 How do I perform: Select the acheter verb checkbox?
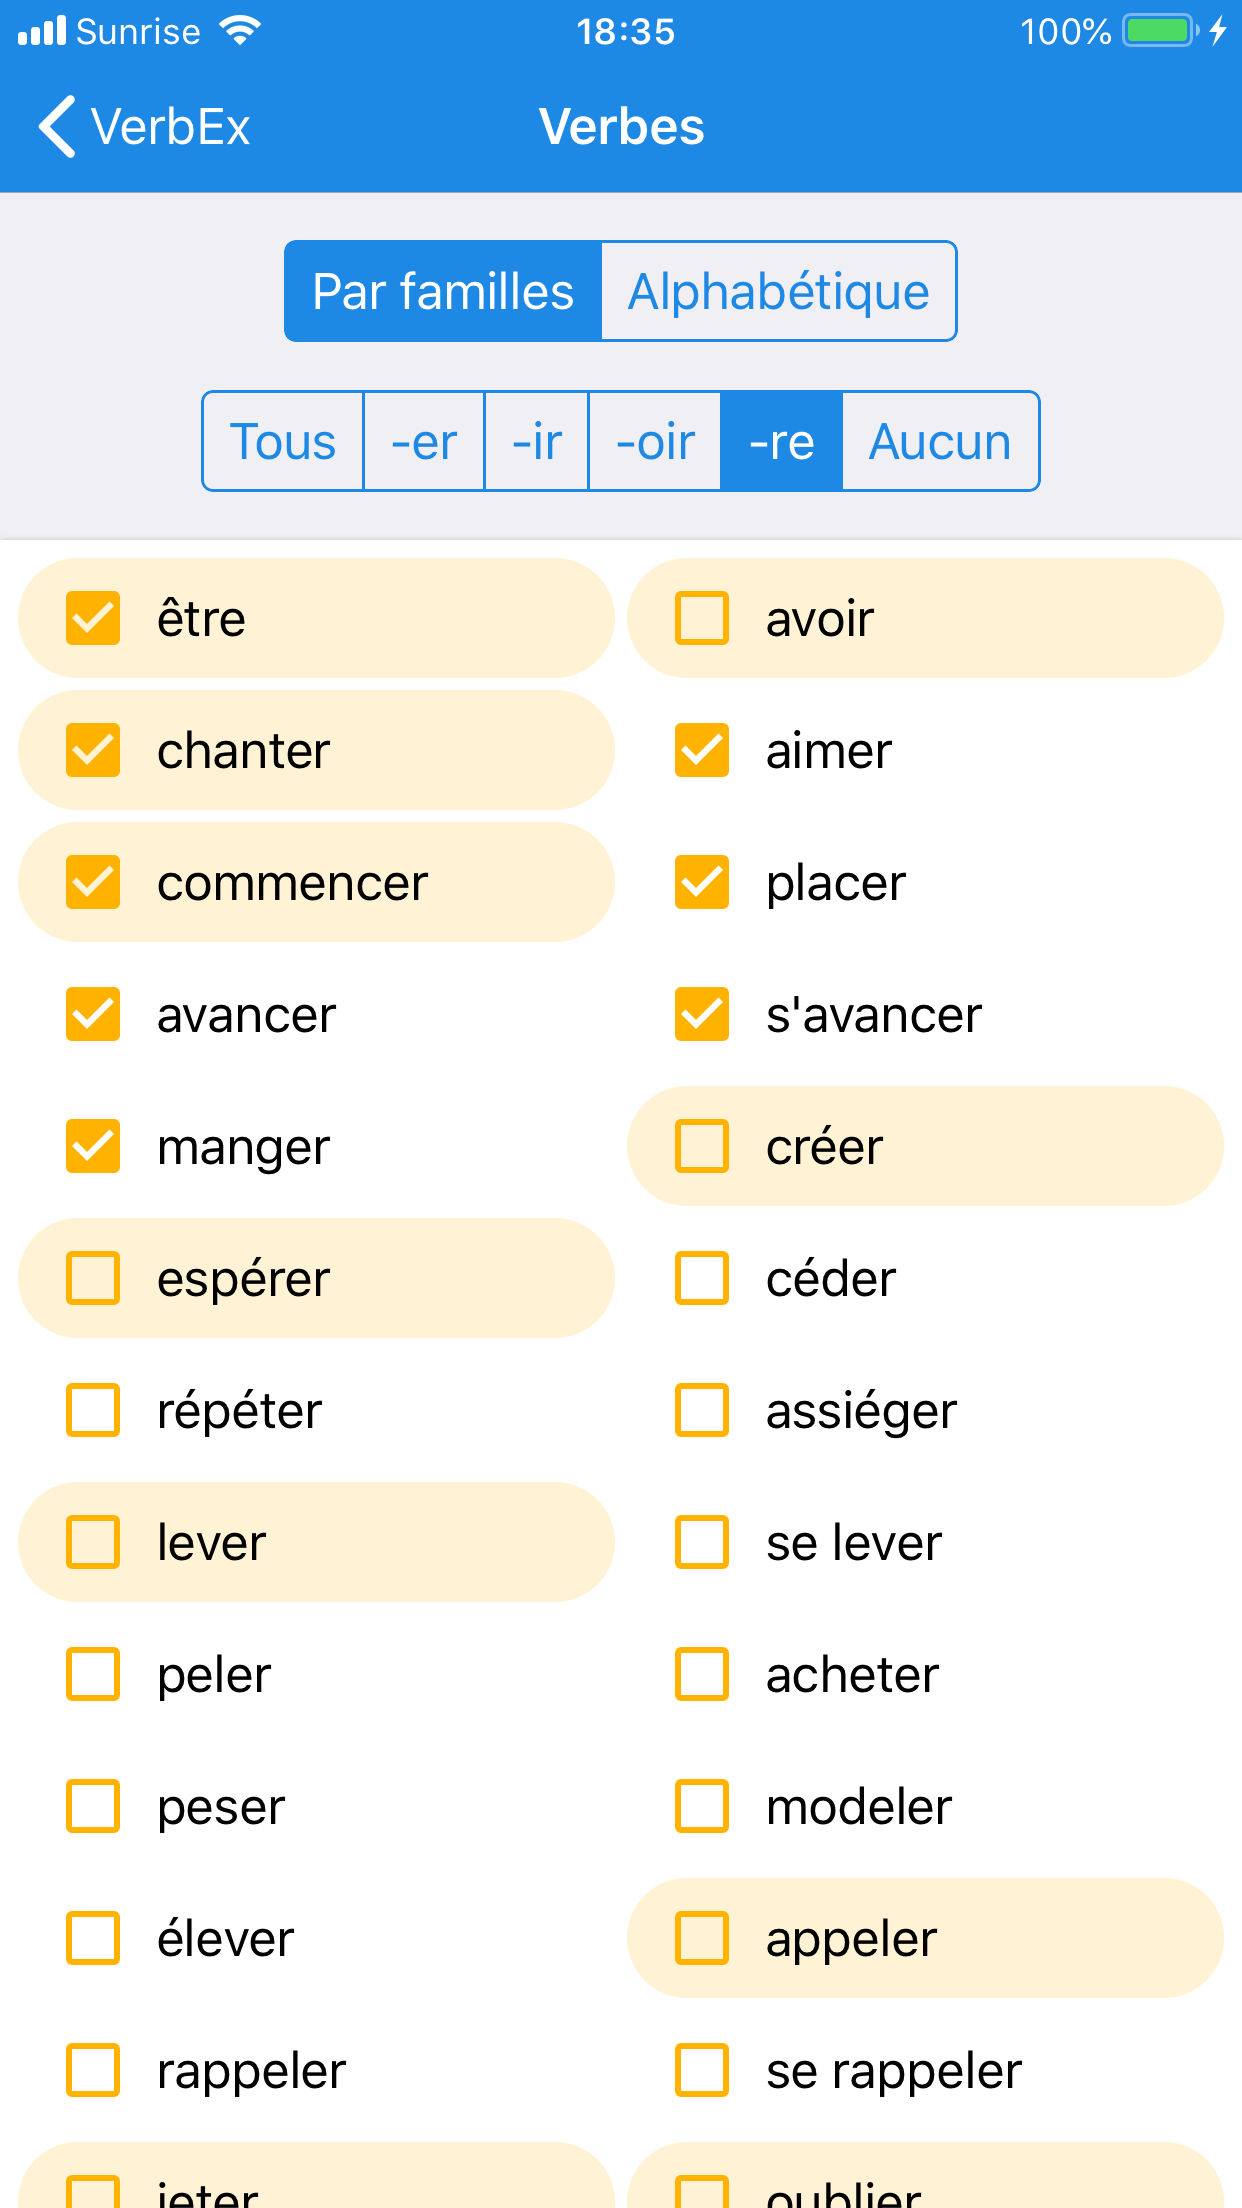(x=702, y=1674)
